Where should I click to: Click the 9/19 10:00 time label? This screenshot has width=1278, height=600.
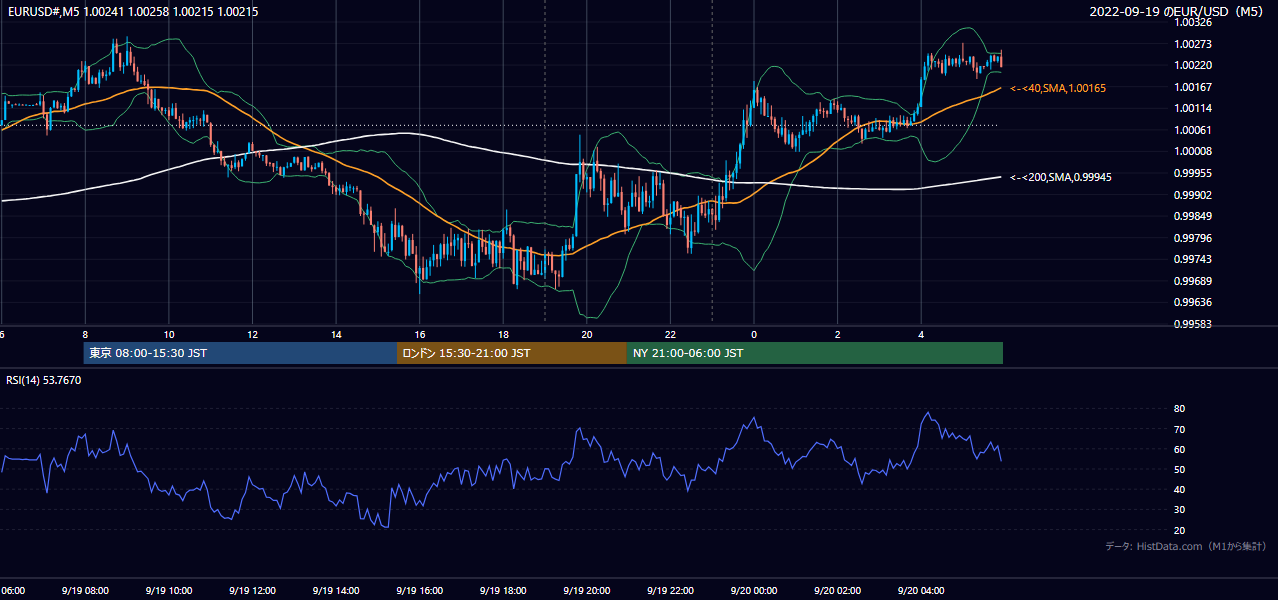coord(168,591)
